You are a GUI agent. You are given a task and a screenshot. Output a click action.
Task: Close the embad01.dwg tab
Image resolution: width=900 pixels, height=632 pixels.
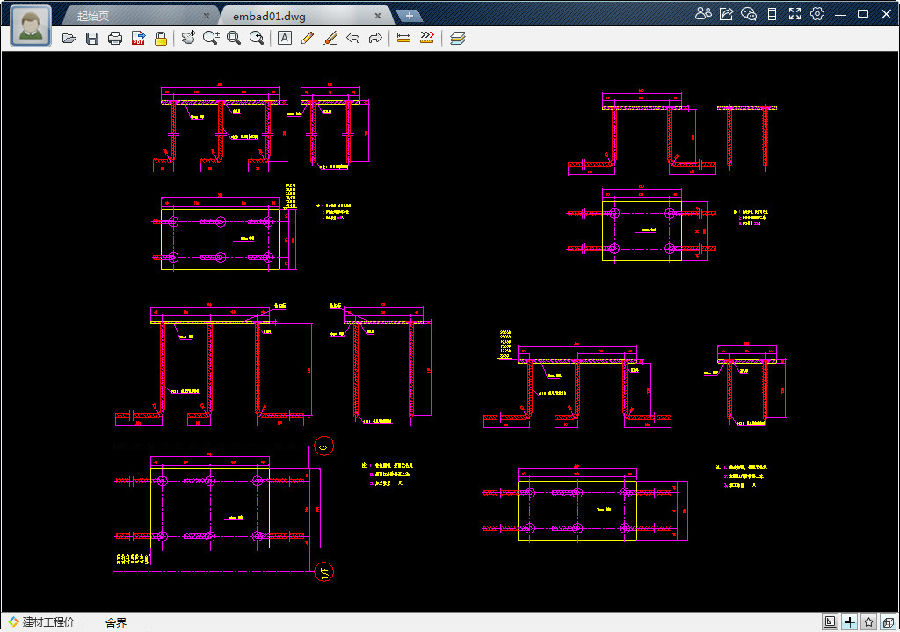point(378,15)
